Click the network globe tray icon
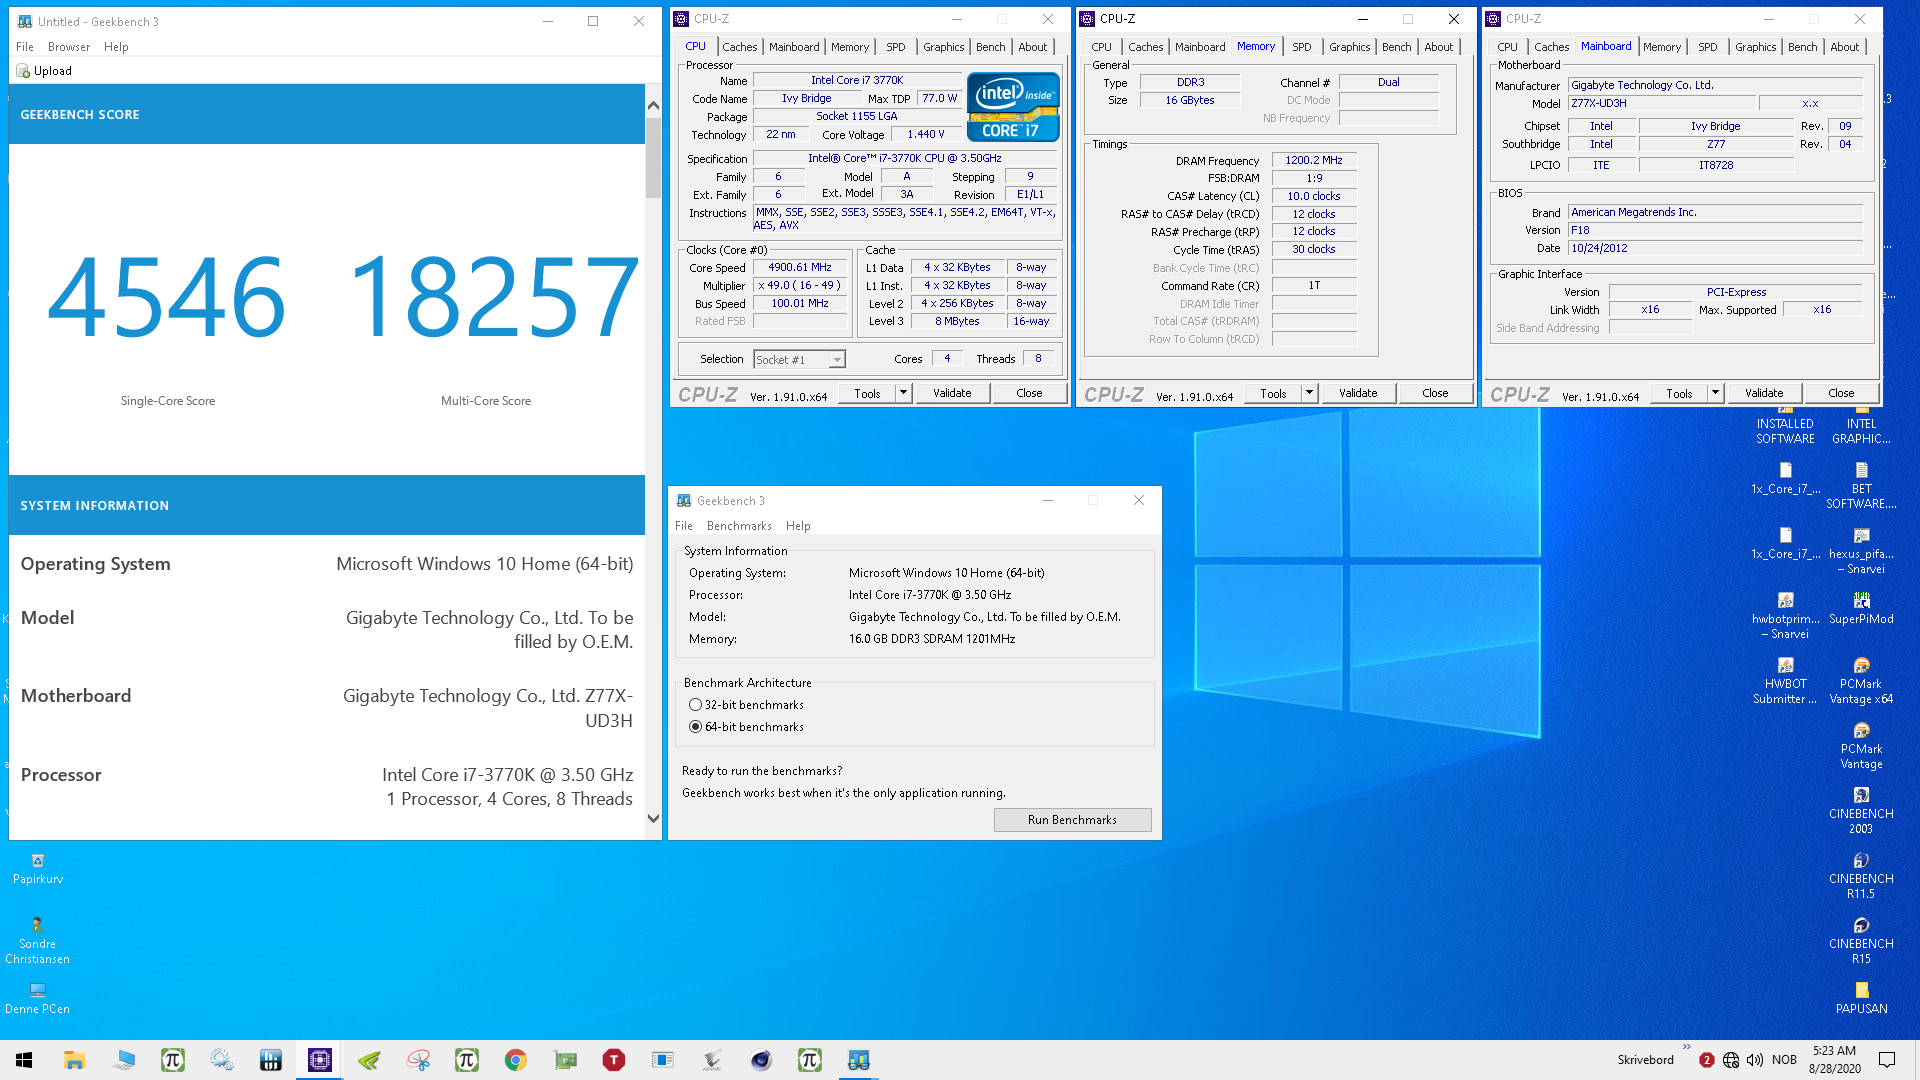The height and width of the screenshot is (1080, 1920). point(1731,1060)
